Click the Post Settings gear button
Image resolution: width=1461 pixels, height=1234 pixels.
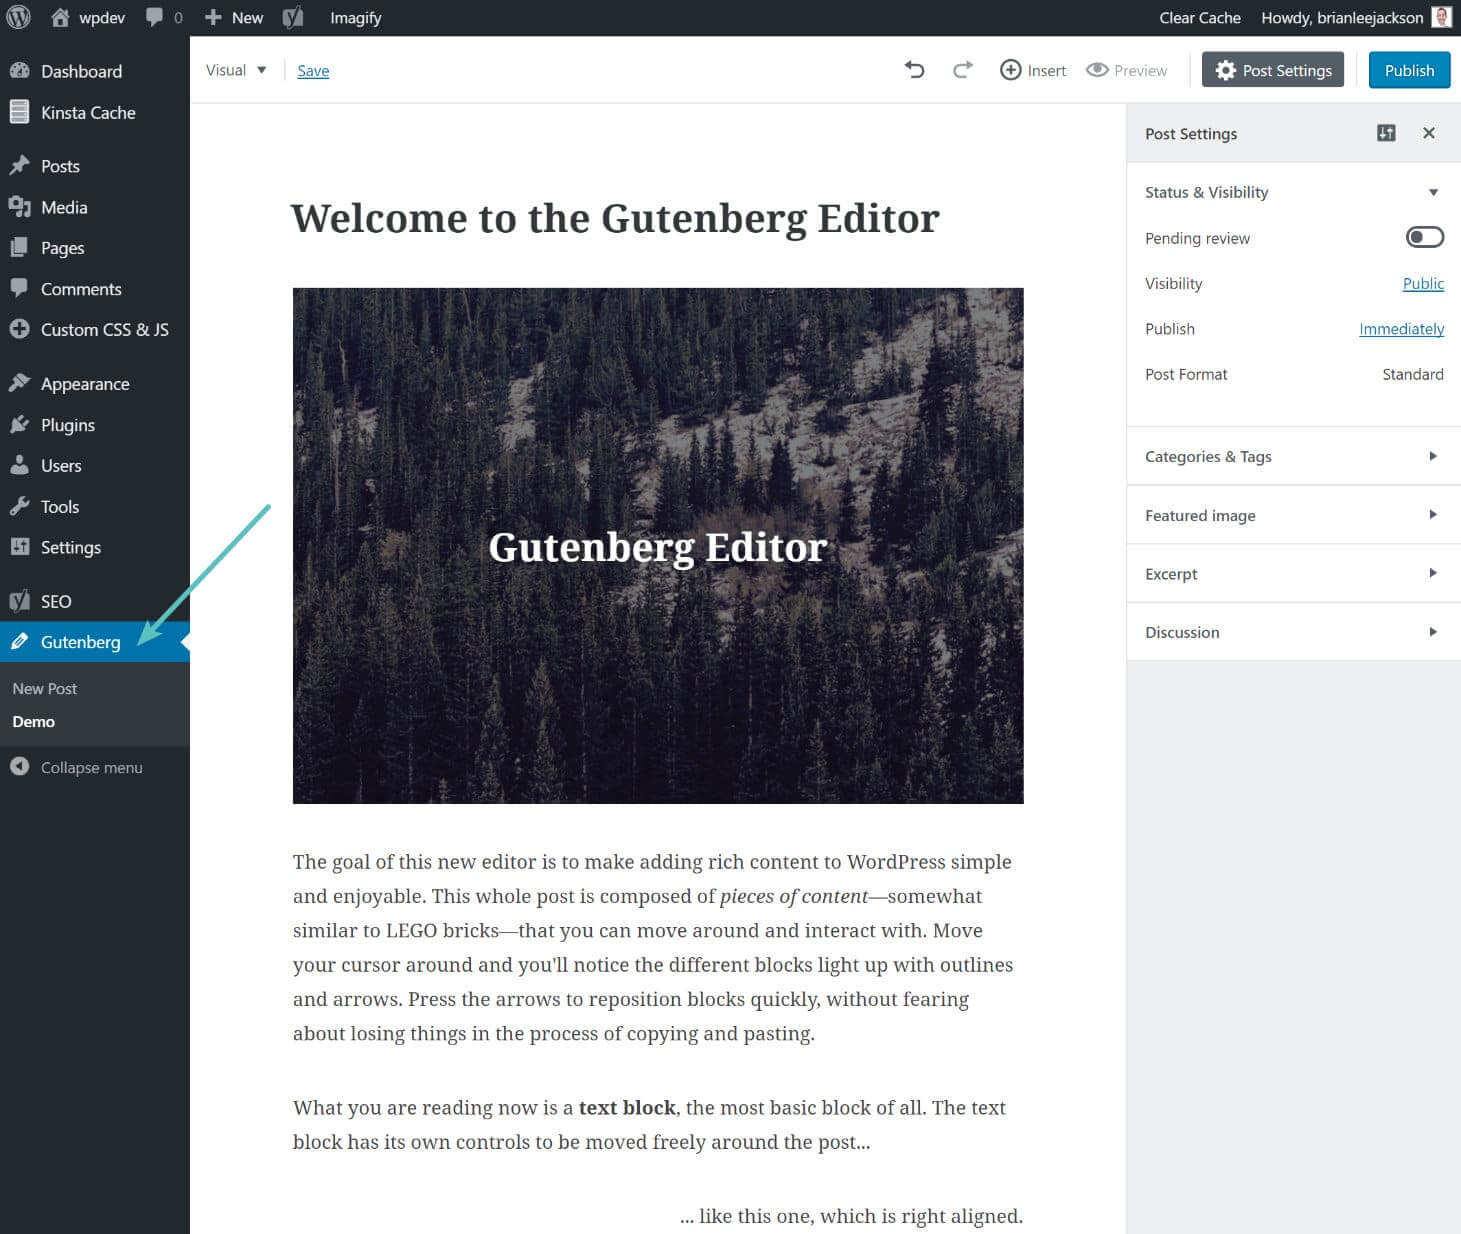[x=1273, y=70]
